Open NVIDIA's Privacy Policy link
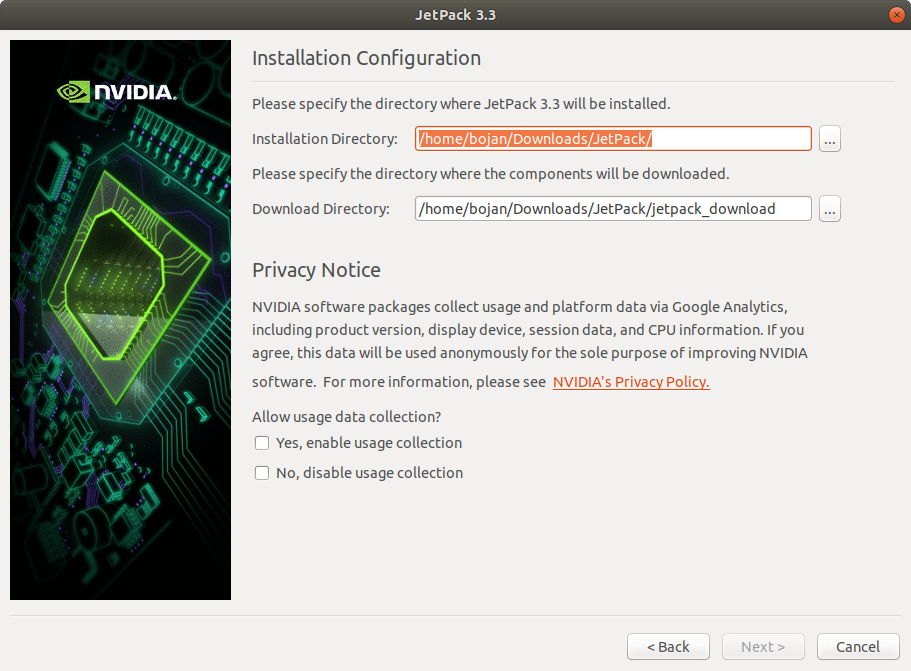Viewport: 911px width, 671px height. [631, 382]
